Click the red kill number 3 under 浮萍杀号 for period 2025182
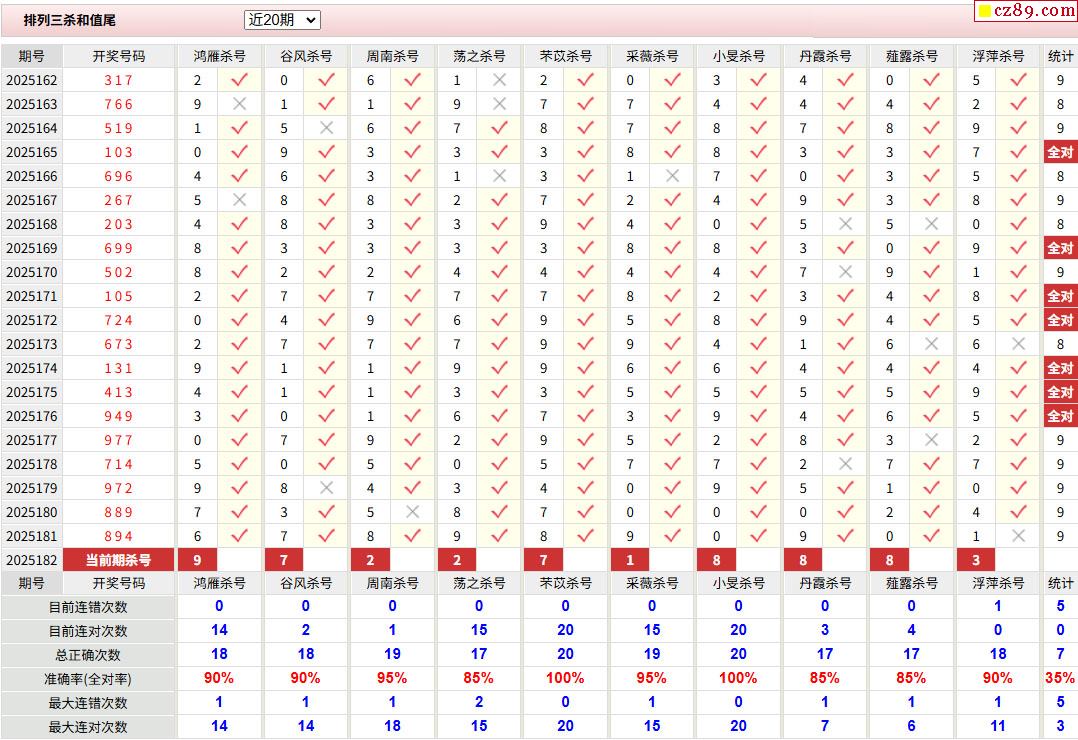Image resolution: width=1078 pixels, height=740 pixels. pyautogui.click(x=976, y=560)
